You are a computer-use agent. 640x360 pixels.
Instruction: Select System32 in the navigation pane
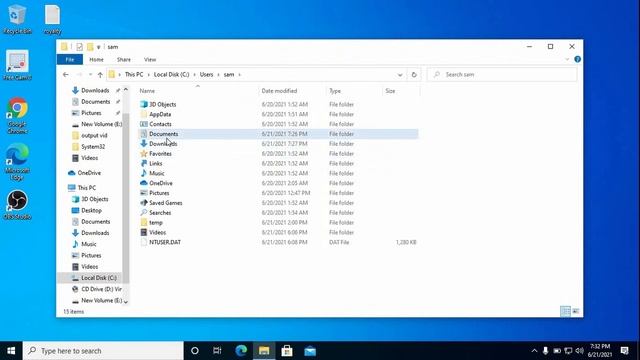pyautogui.click(x=93, y=147)
